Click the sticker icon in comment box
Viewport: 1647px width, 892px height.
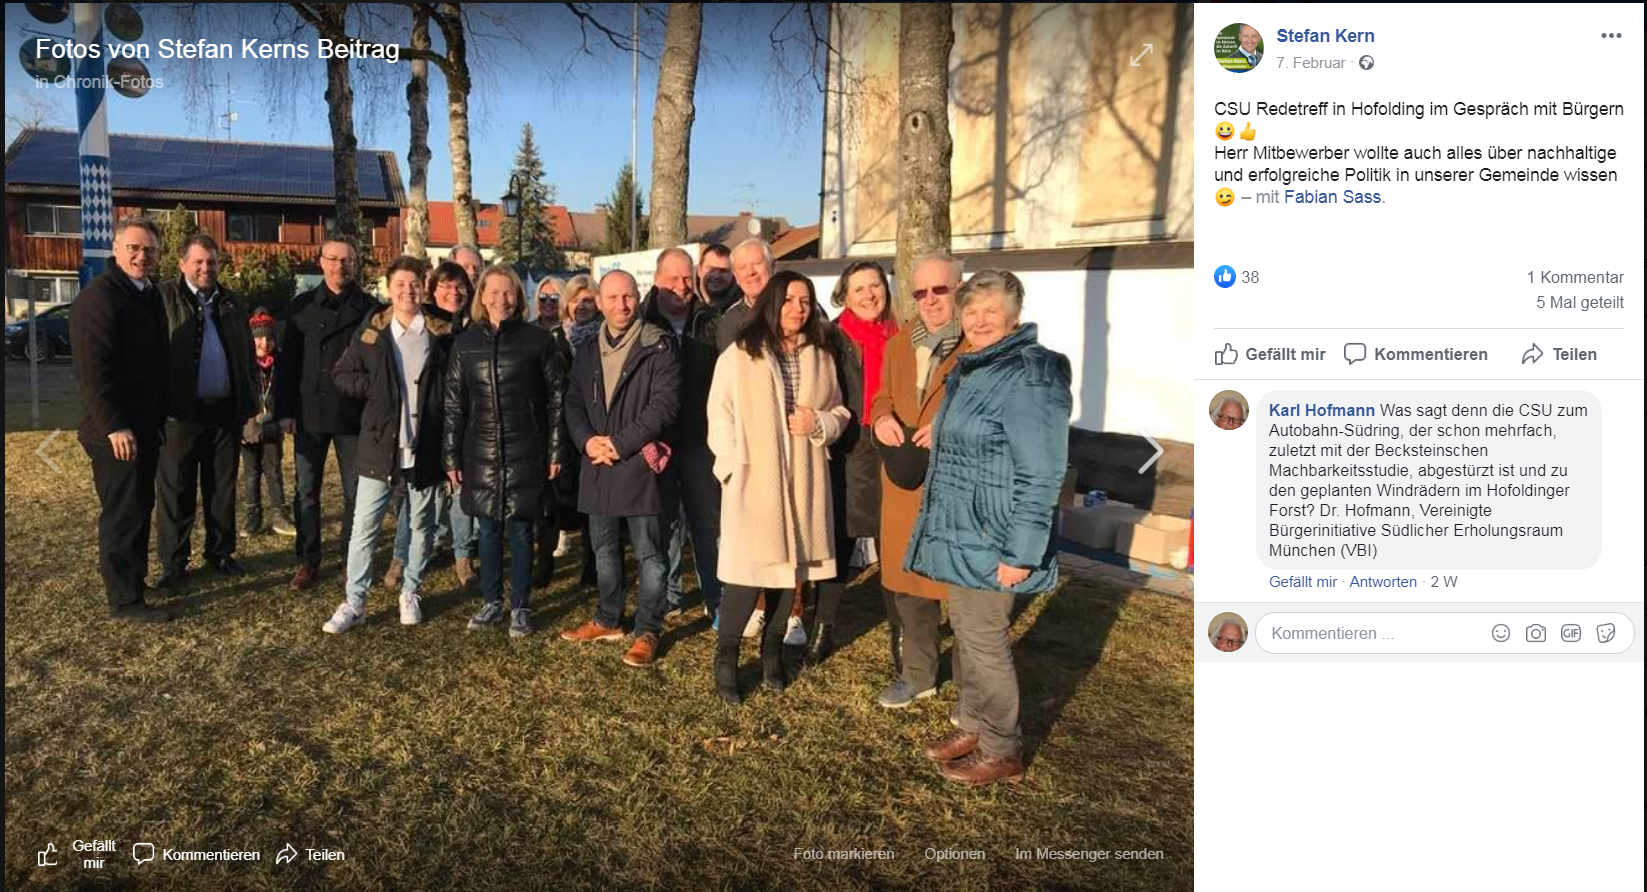(x=1606, y=633)
